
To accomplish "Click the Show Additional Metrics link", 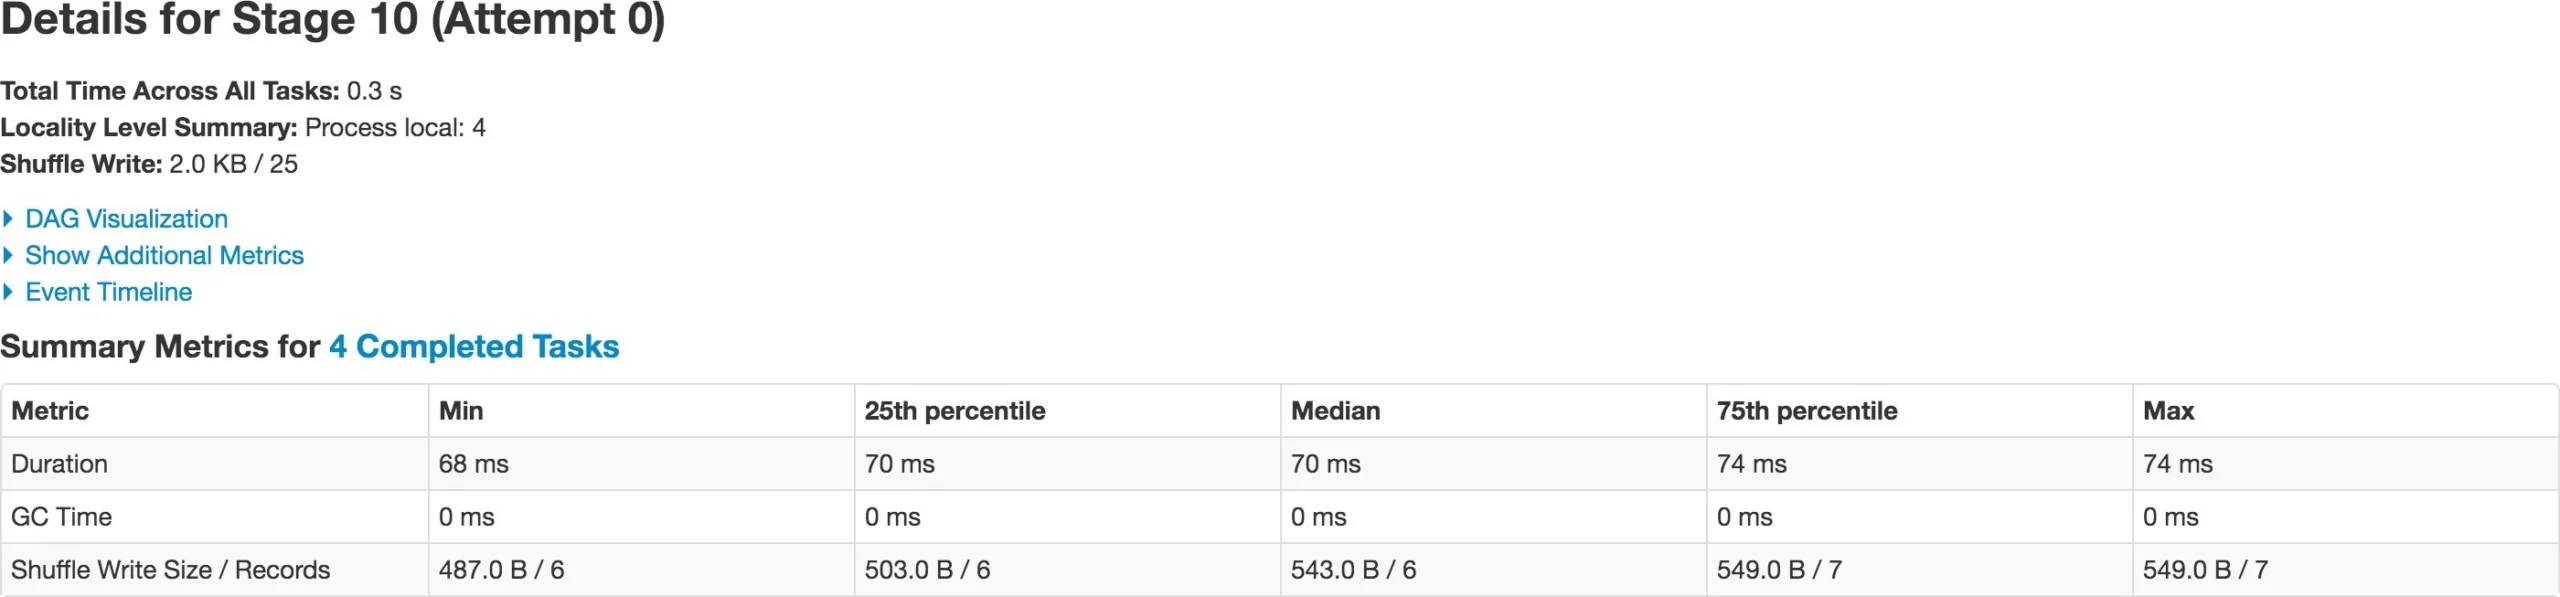I will tap(164, 256).
